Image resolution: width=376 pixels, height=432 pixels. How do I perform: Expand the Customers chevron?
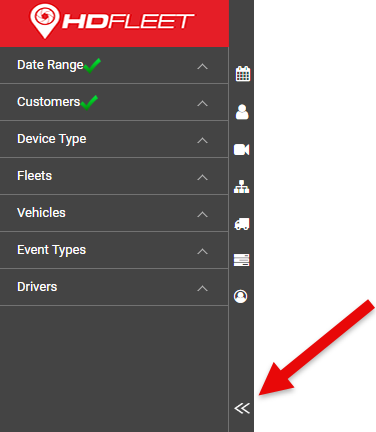click(202, 103)
